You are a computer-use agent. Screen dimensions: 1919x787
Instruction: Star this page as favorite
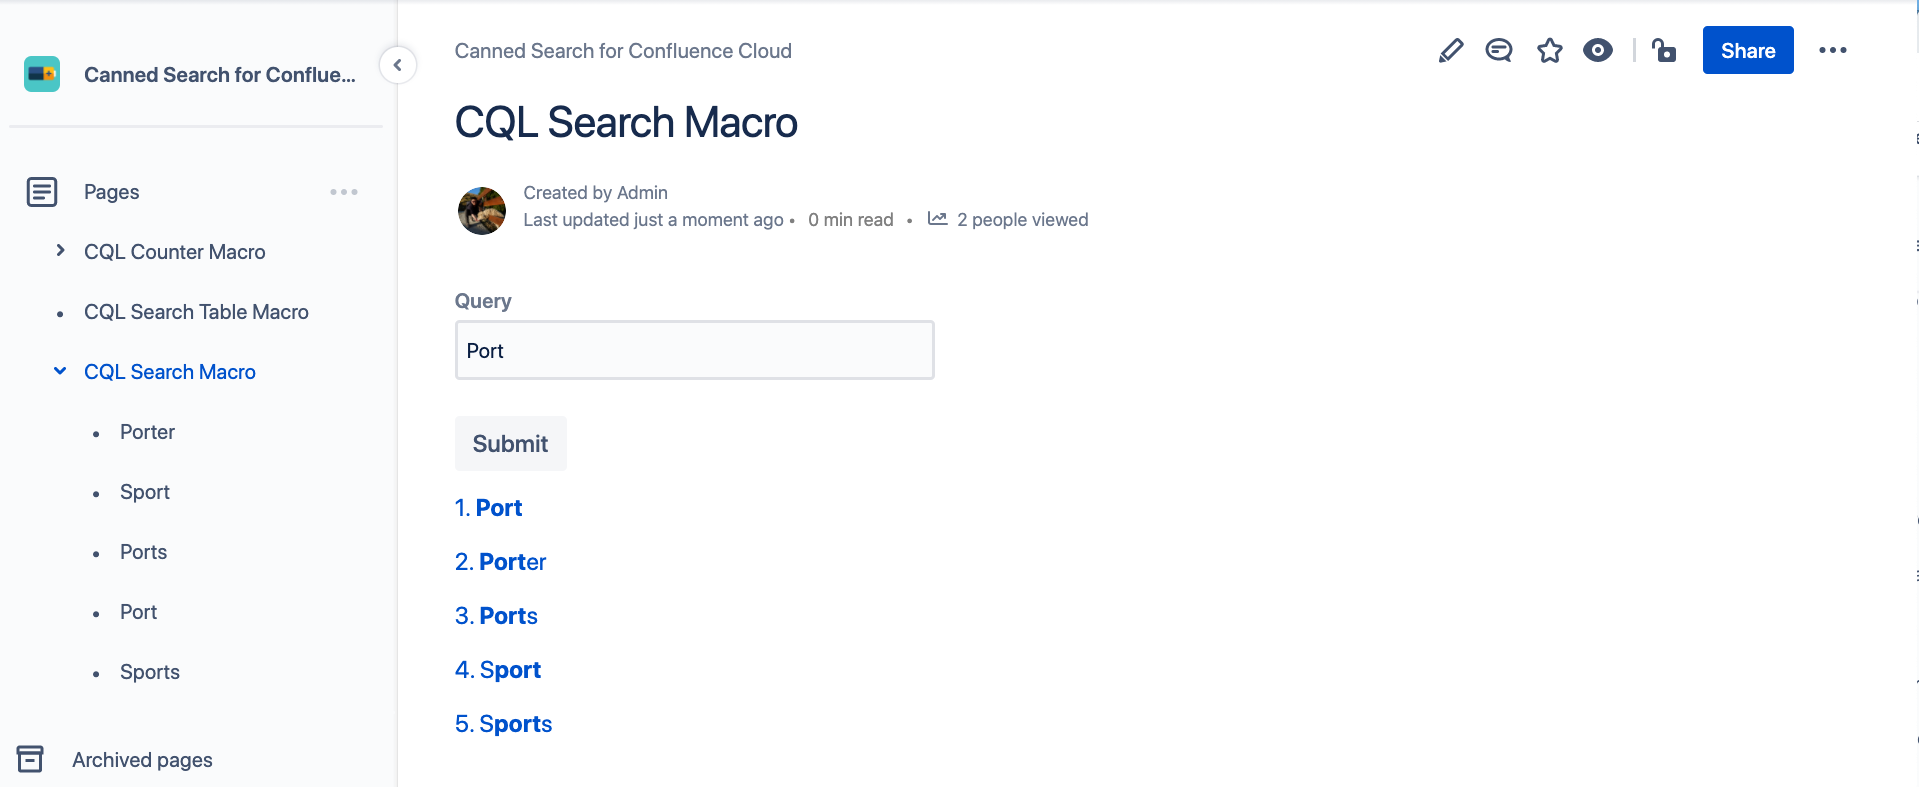click(x=1549, y=50)
